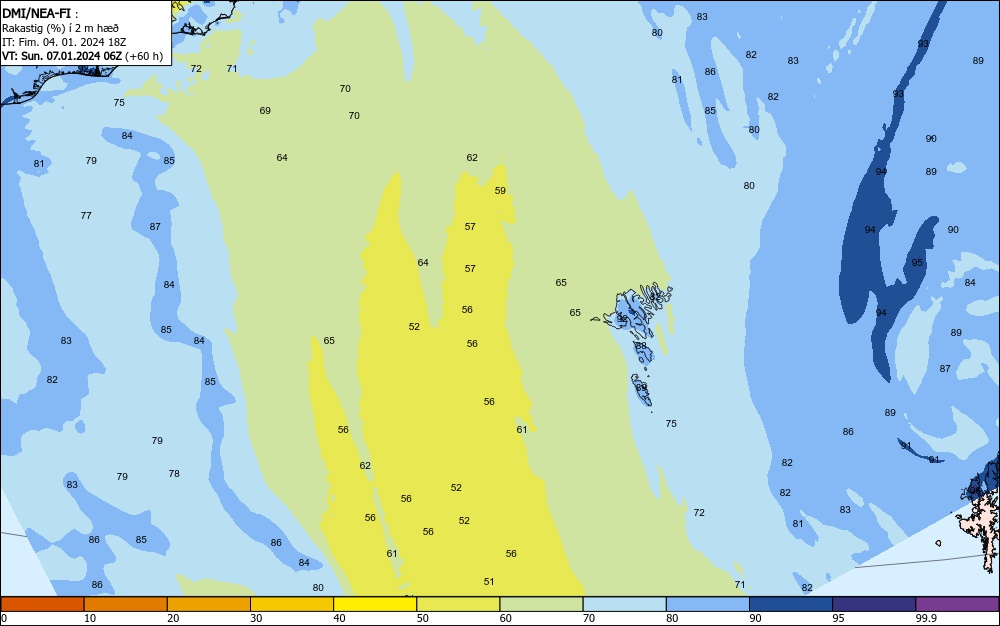Select the light blue 70–80 legend swatch
The height and width of the screenshot is (626, 1000).
pos(624,604)
